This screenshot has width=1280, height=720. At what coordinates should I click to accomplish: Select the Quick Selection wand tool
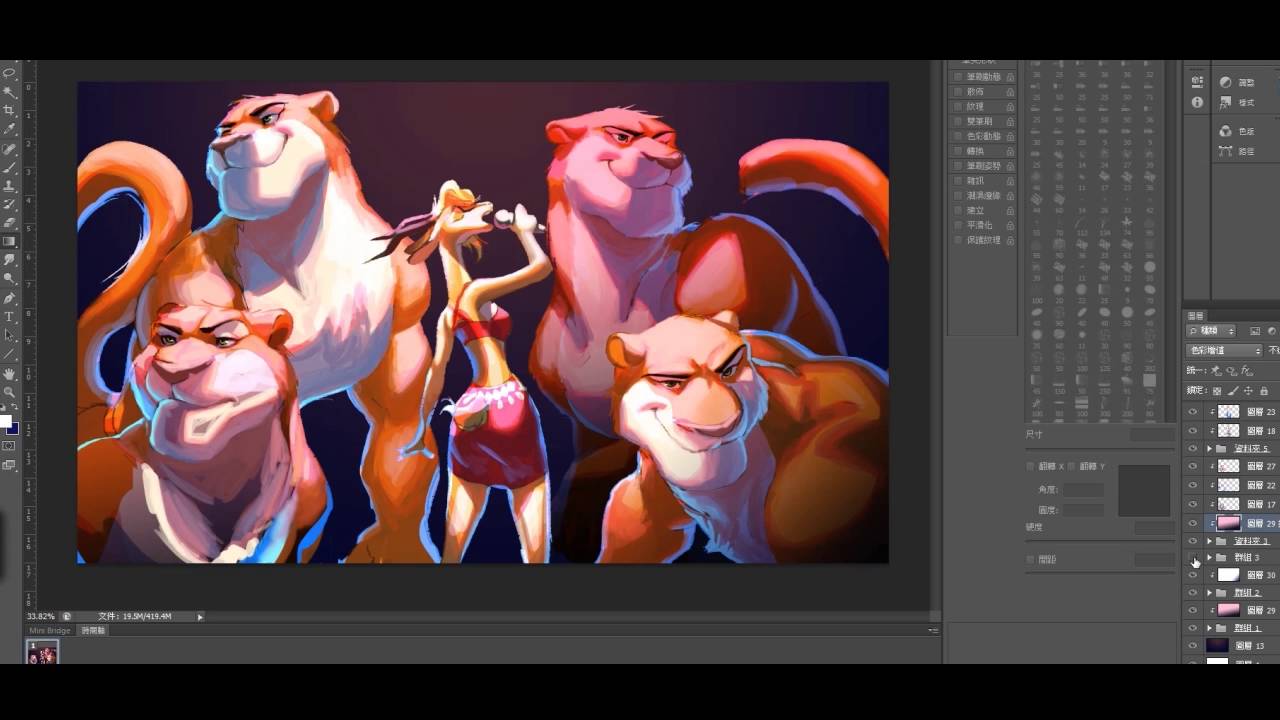(x=9, y=92)
